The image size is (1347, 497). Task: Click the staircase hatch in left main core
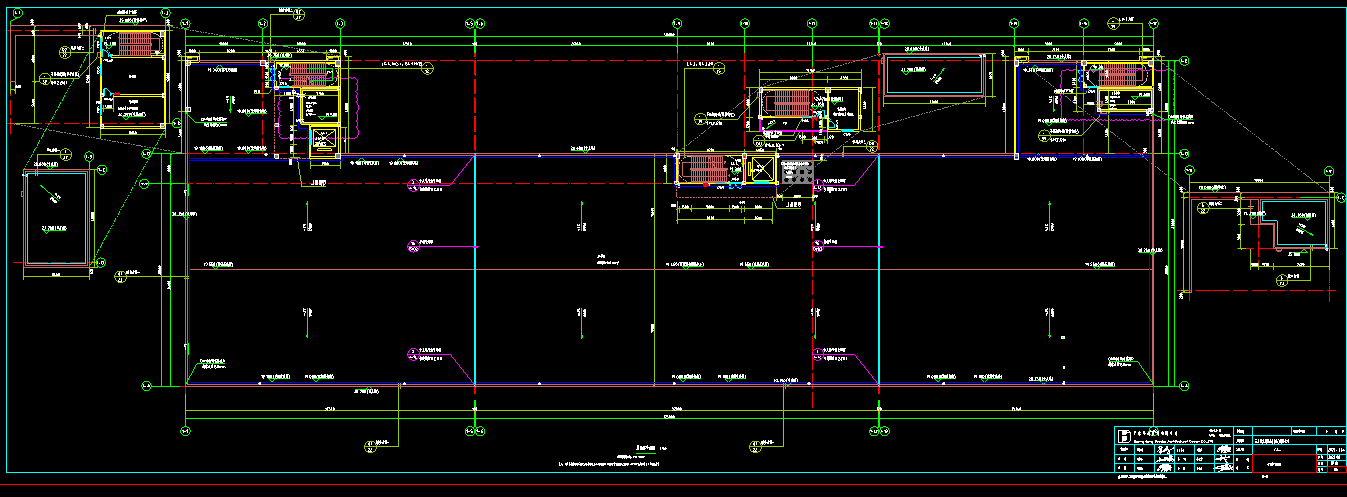click(310, 75)
